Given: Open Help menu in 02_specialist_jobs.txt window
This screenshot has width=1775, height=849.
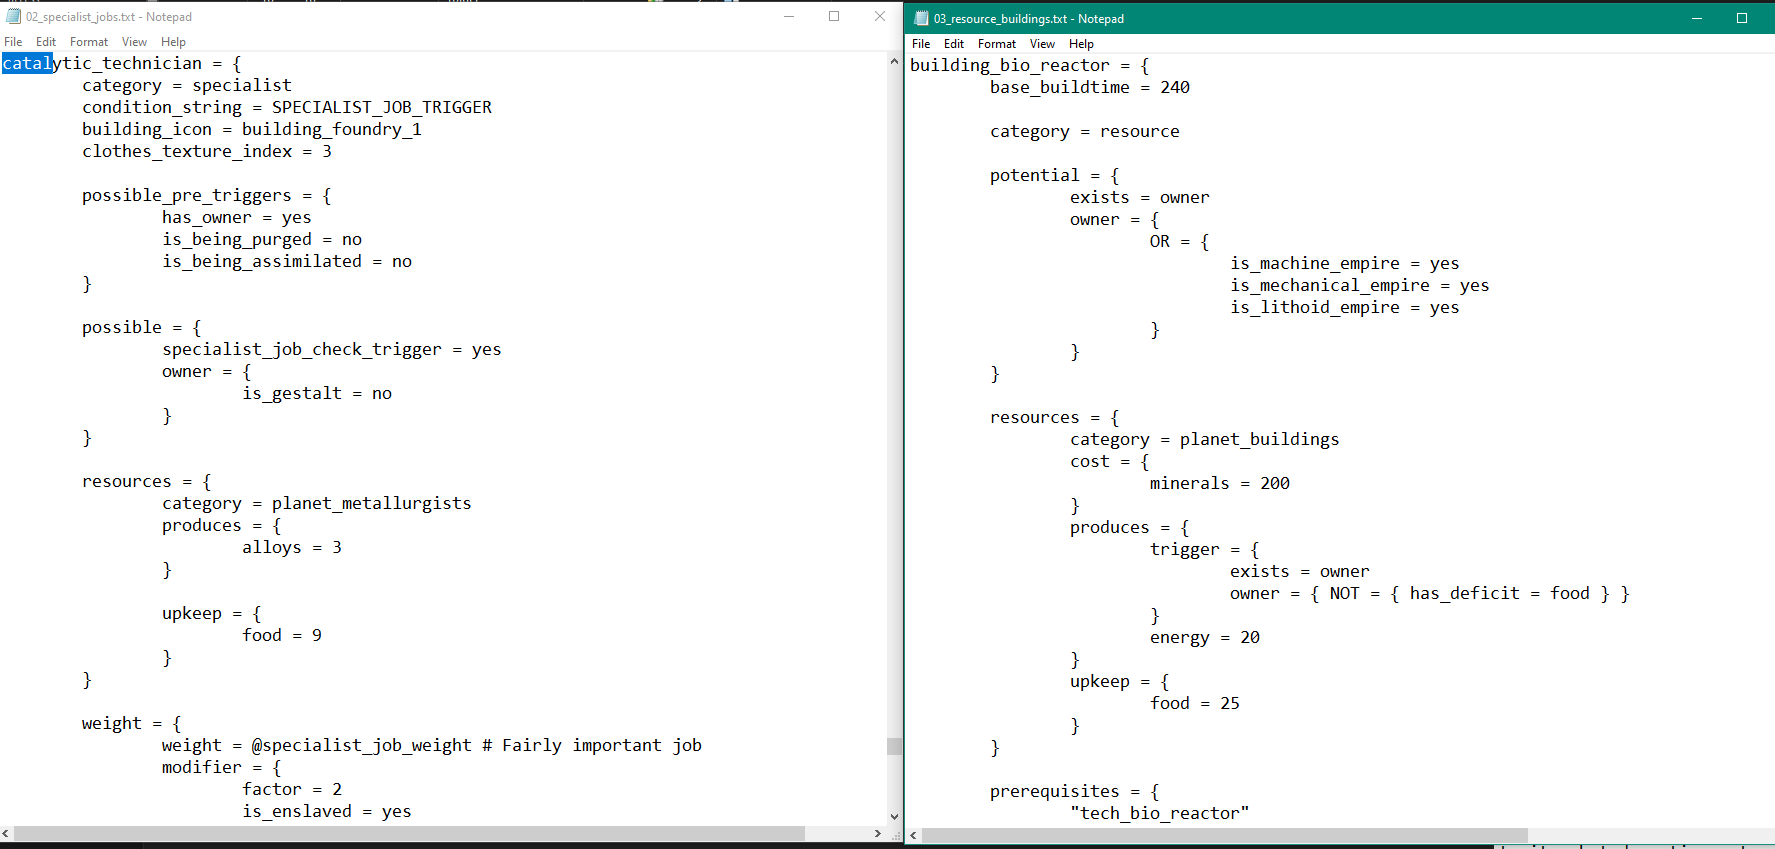Looking at the screenshot, I should tap(173, 42).
